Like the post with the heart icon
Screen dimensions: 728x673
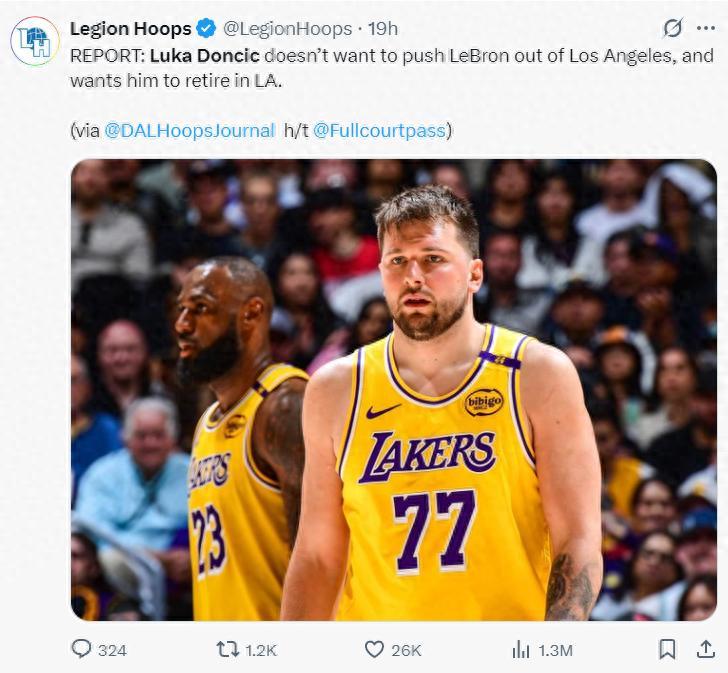[x=374, y=649]
